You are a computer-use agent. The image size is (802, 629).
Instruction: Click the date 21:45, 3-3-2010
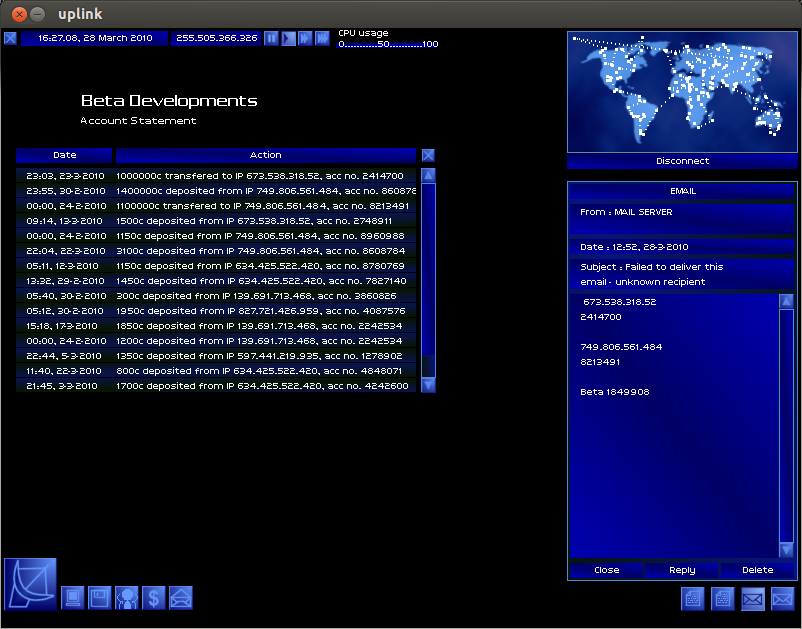click(x=61, y=386)
